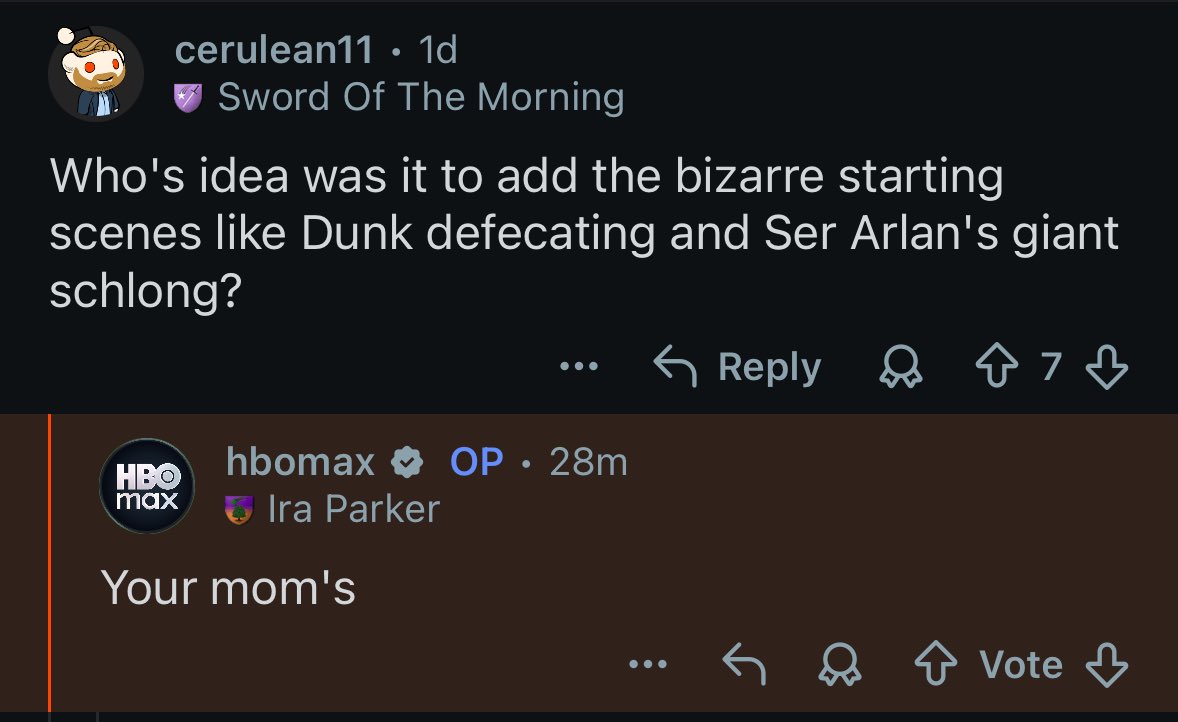Image resolution: width=1178 pixels, height=722 pixels.
Task: Click the verified badge next to hbomax
Action: coord(405,462)
